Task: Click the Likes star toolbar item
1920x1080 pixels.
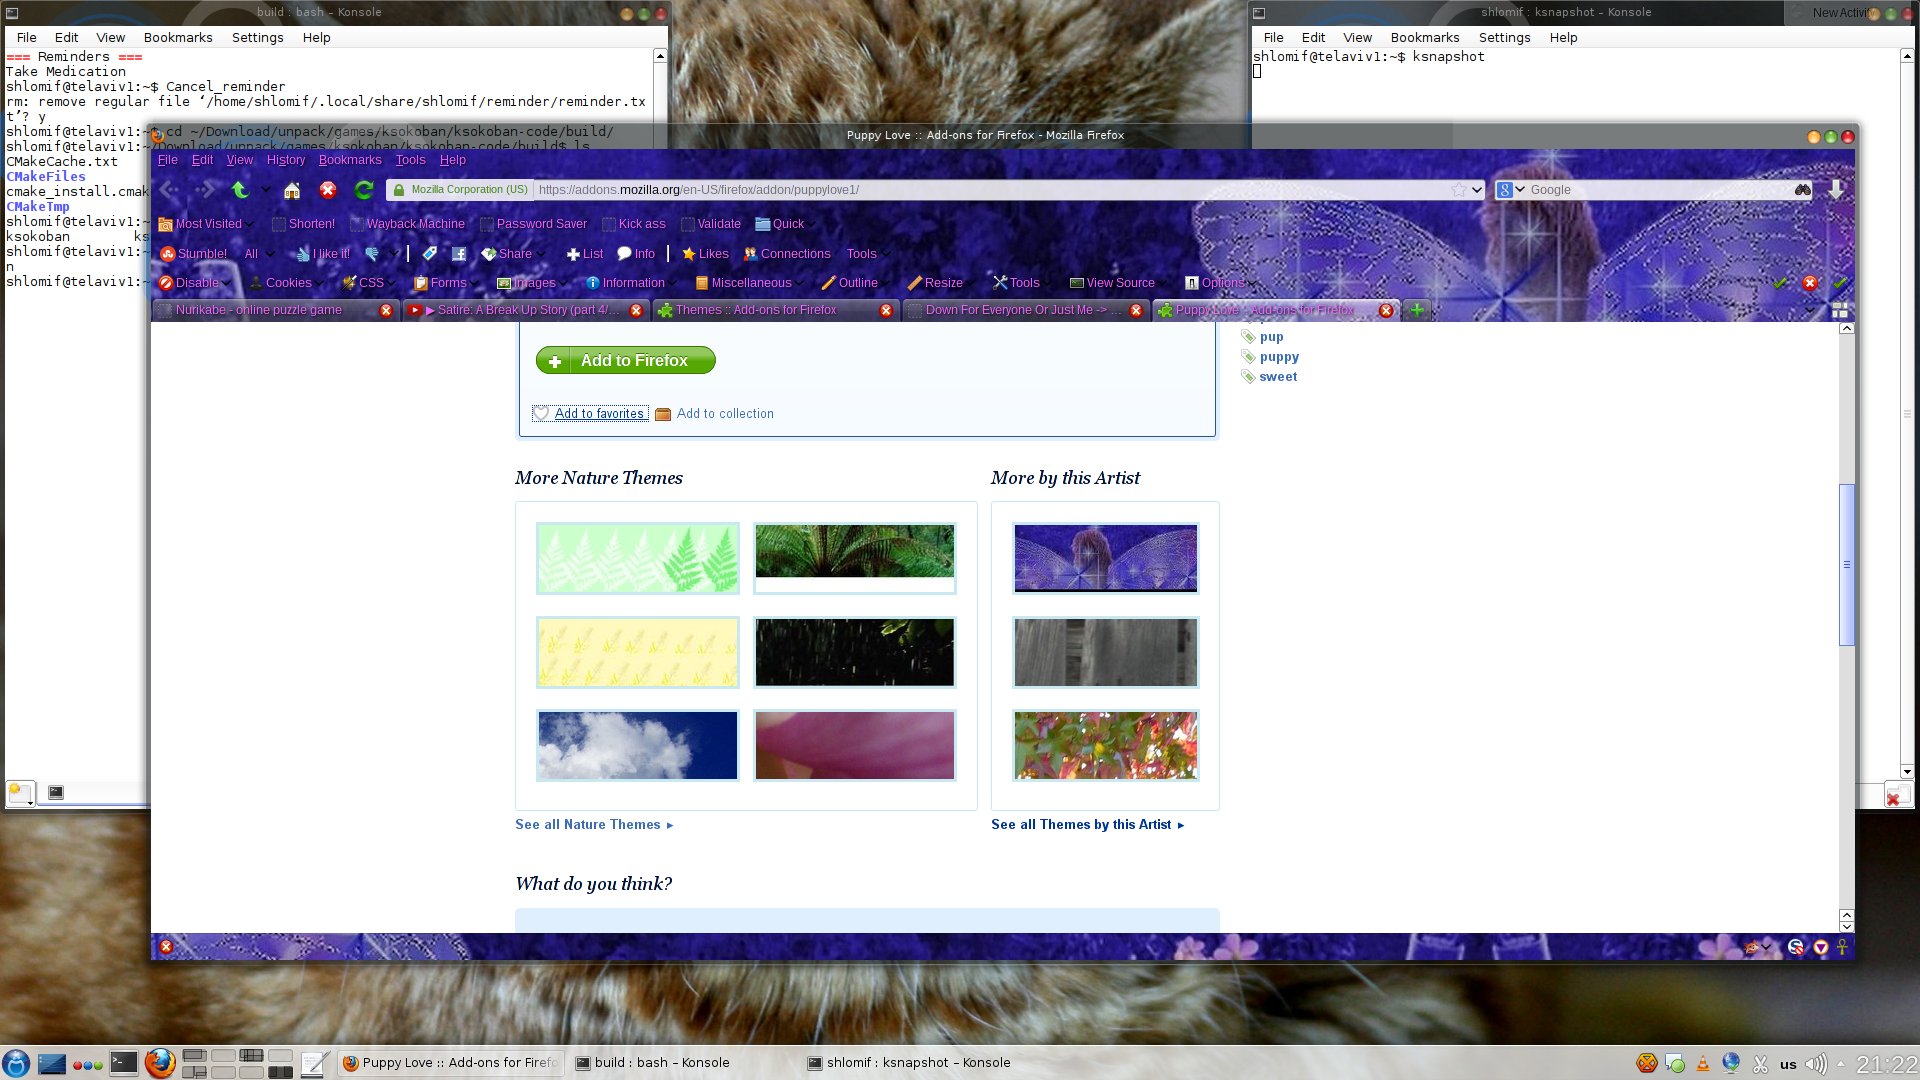Action: (x=705, y=254)
